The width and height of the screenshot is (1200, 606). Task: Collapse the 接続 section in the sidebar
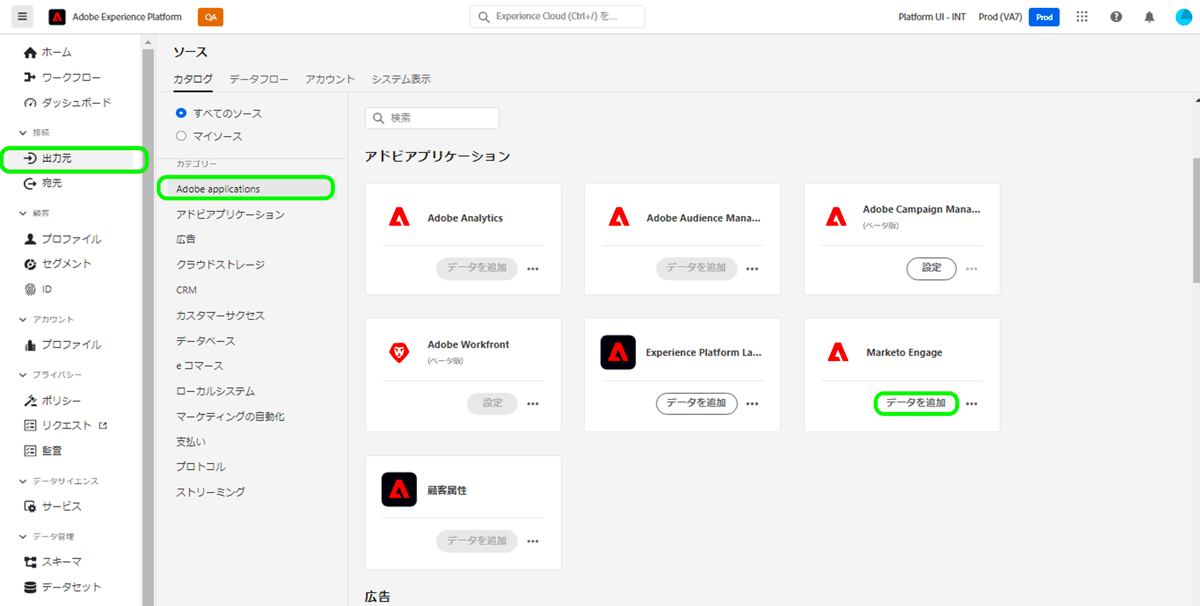coord(22,131)
